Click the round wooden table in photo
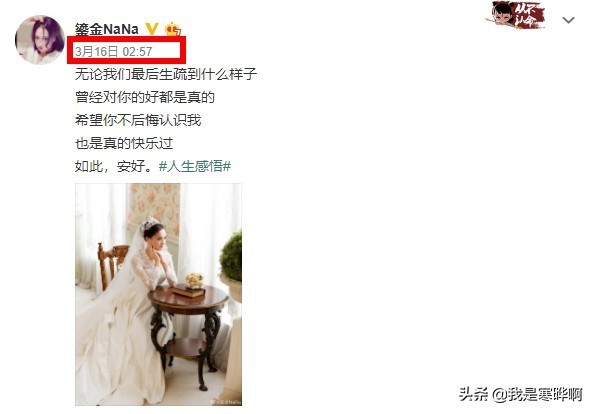The height and width of the screenshot is (414, 595). tap(187, 334)
